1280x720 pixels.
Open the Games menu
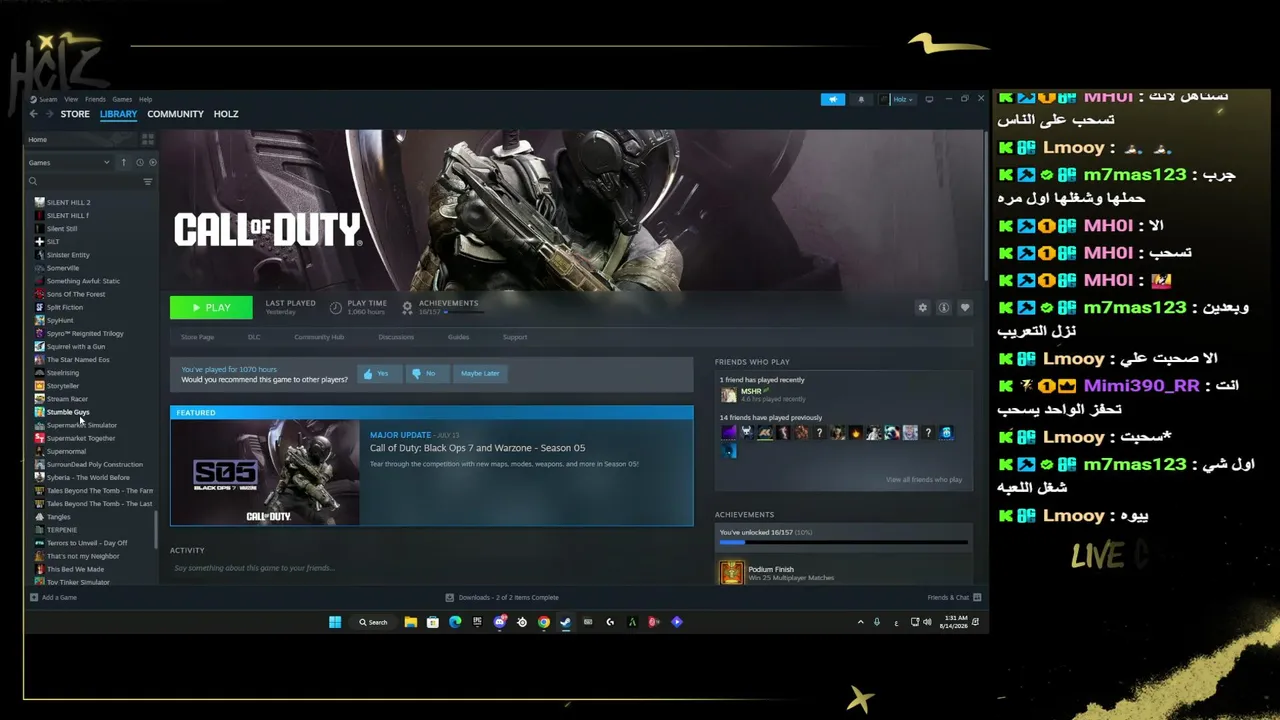point(122,99)
